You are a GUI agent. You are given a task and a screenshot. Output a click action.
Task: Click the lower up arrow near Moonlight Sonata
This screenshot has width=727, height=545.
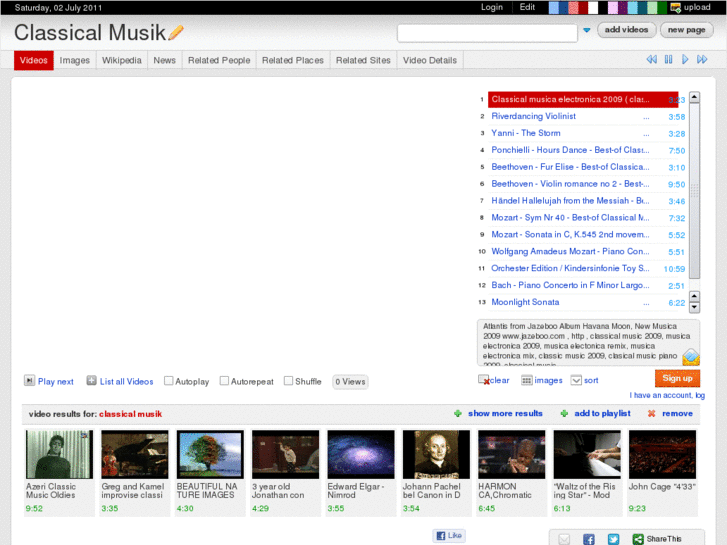[694, 296]
